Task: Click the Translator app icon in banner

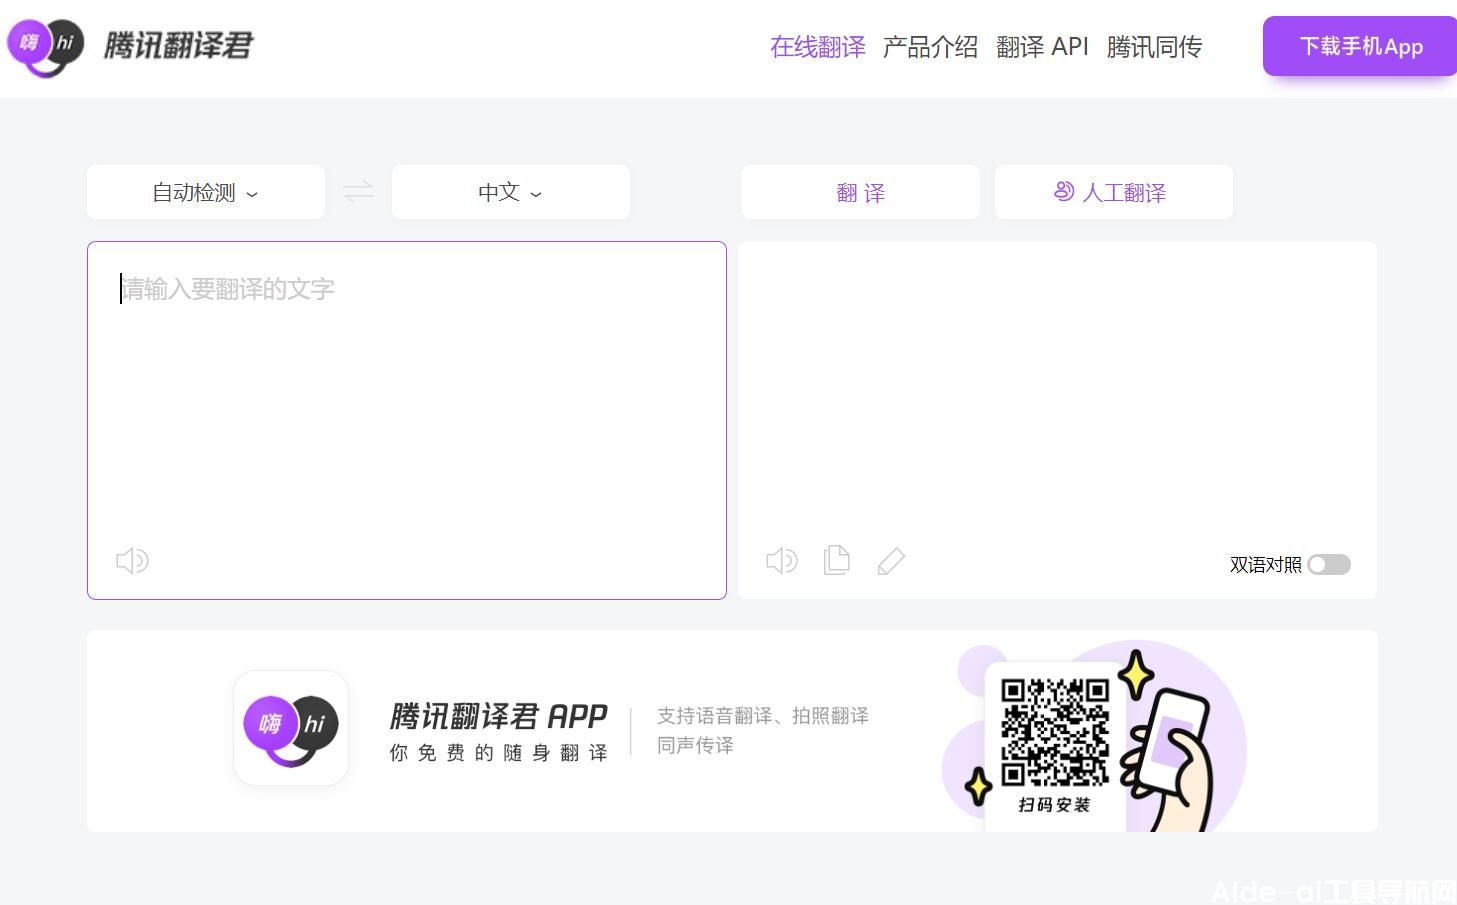Action: (x=291, y=728)
